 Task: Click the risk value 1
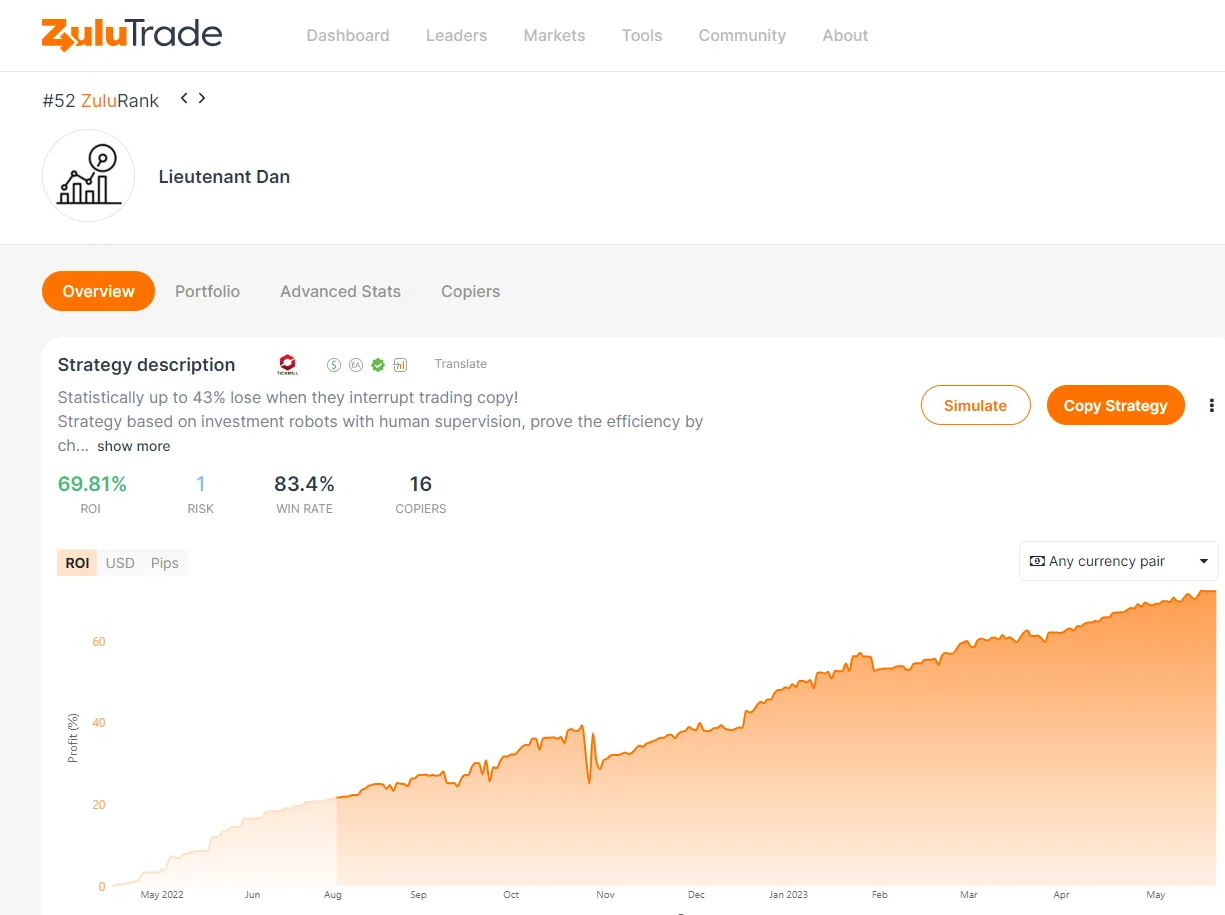coord(201,484)
